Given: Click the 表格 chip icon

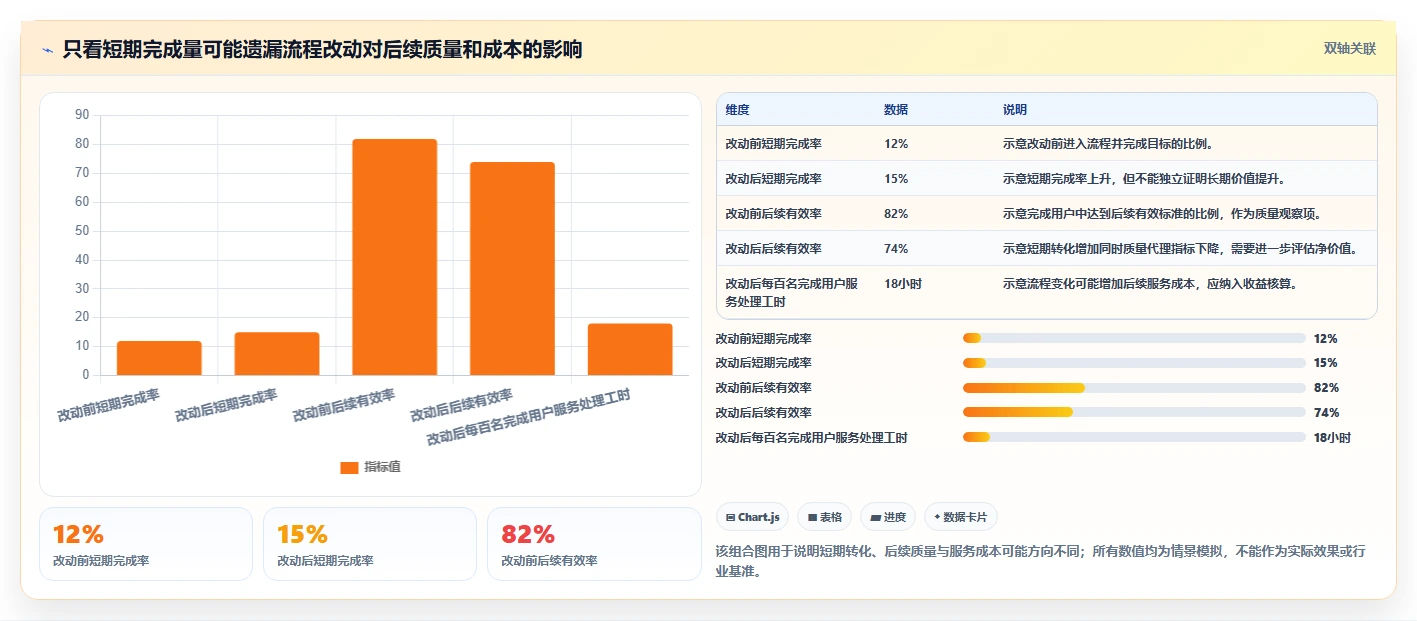Looking at the screenshot, I should click(813, 518).
